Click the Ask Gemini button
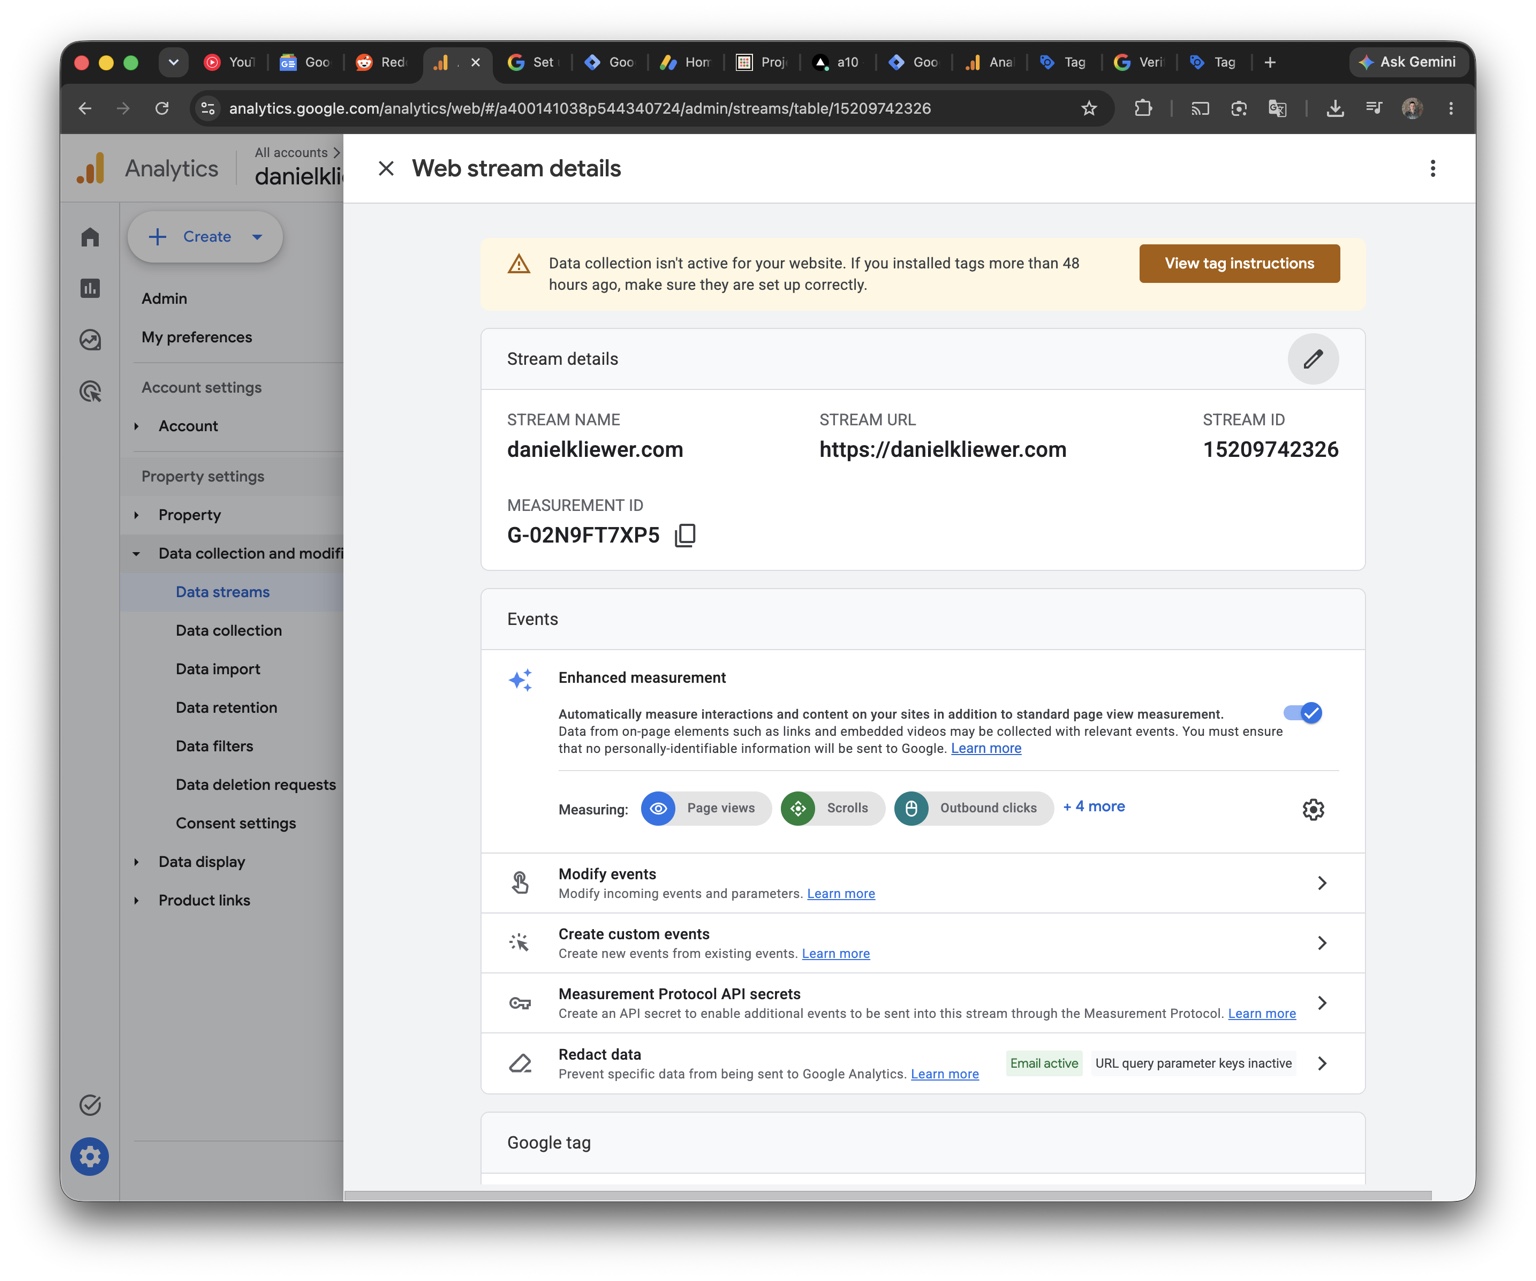The height and width of the screenshot is (1281, 1536). tap(1410, 62)
